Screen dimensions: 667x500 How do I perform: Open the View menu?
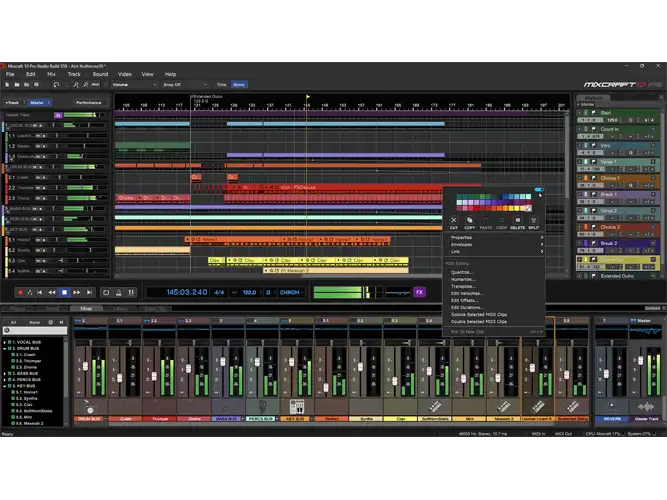click(147, 74)
